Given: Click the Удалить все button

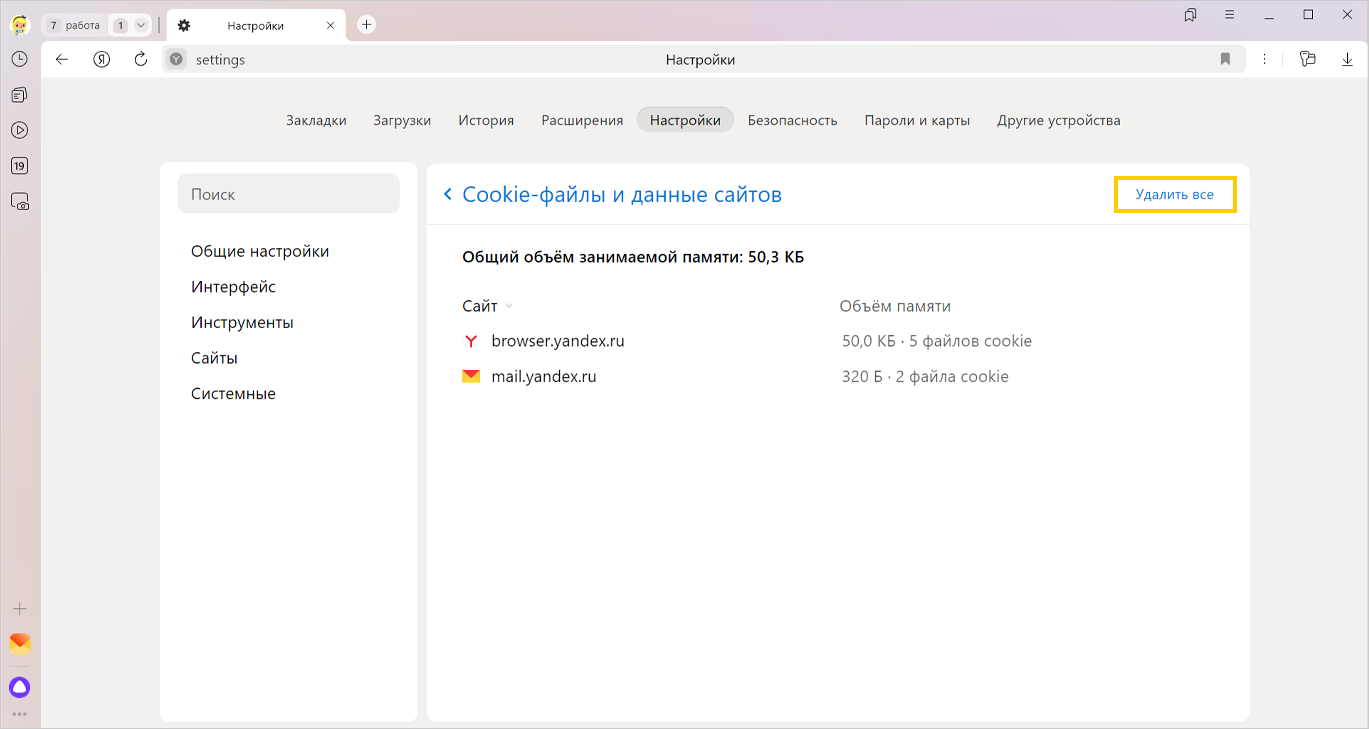Looking at the screenshot, I should [1175, 194].
